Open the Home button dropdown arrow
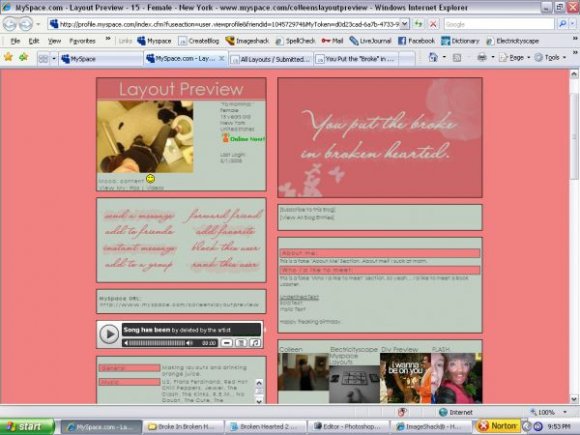Image resolution: width=580 pixels, height=435 pixels. pos(444,57)
